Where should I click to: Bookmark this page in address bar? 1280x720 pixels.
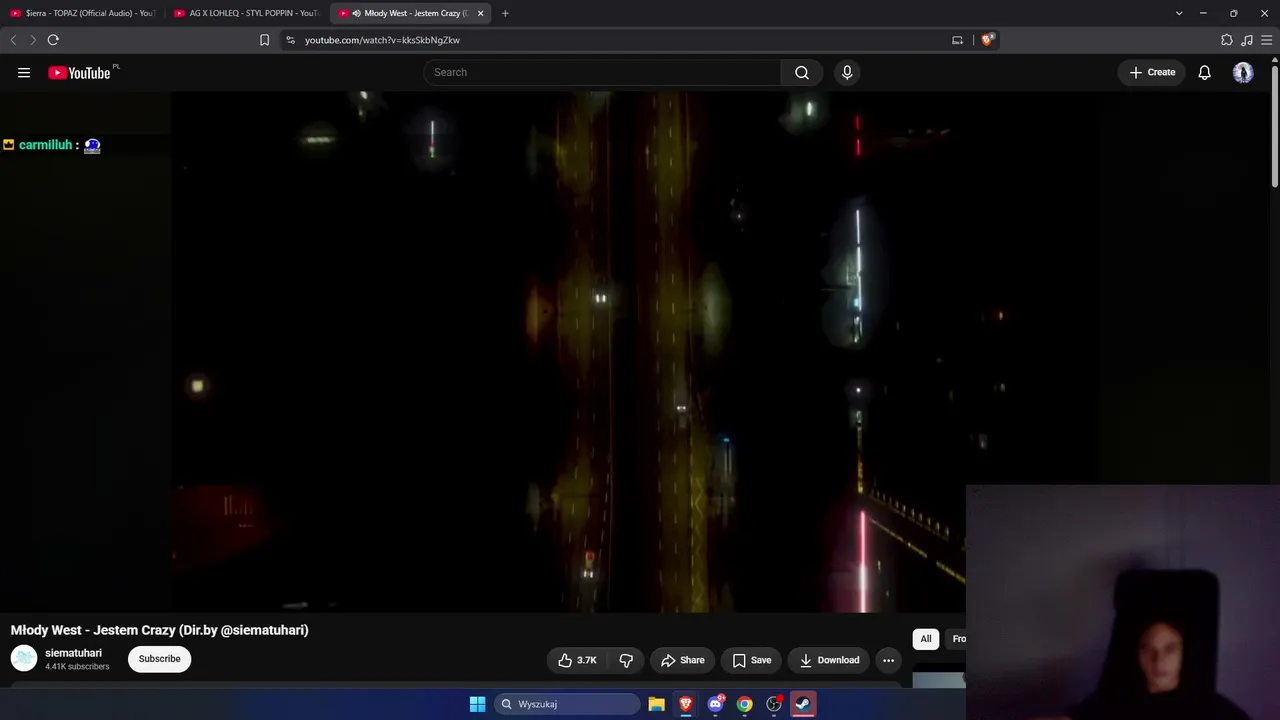point(264,40)
